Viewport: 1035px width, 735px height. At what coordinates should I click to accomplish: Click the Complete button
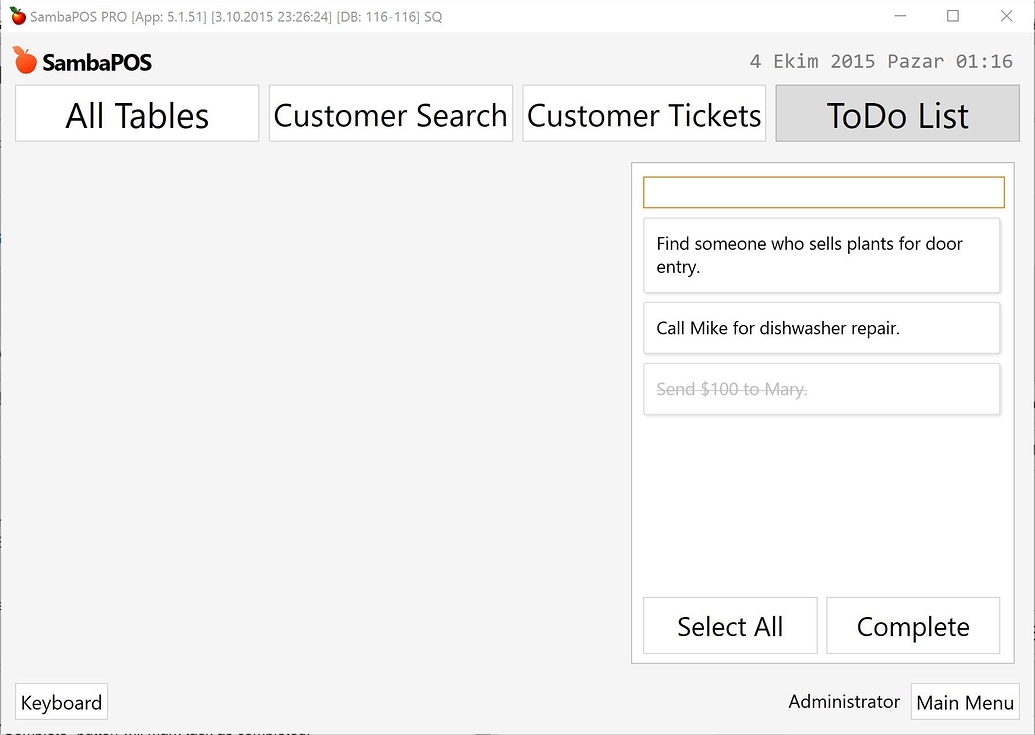coord(912,626)
